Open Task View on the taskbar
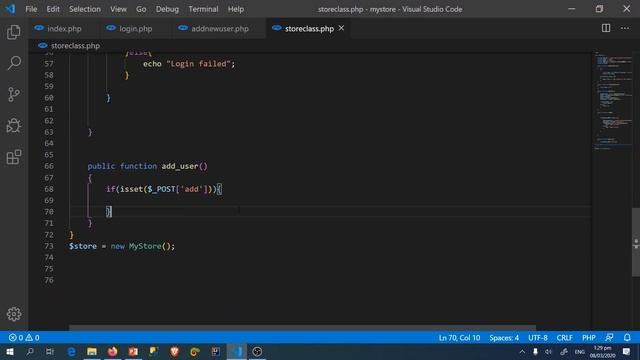Viewport: 640px width, 360px height. pyautogui.click(x=50, y=352)
